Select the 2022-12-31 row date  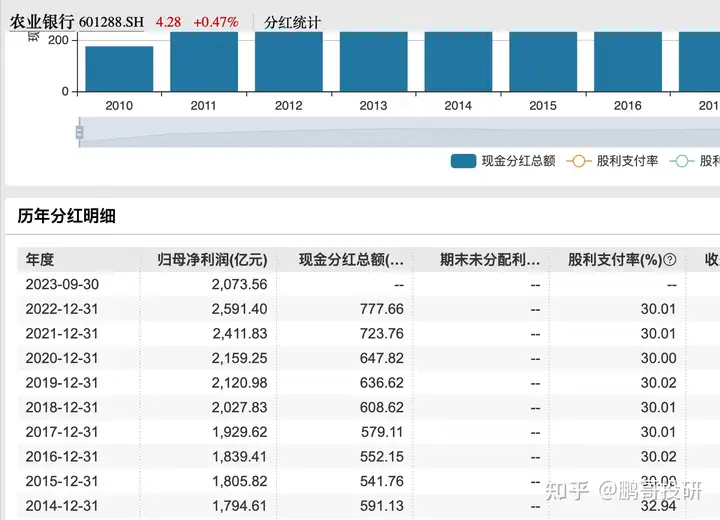pyautogui.click(x=62, y=309)
